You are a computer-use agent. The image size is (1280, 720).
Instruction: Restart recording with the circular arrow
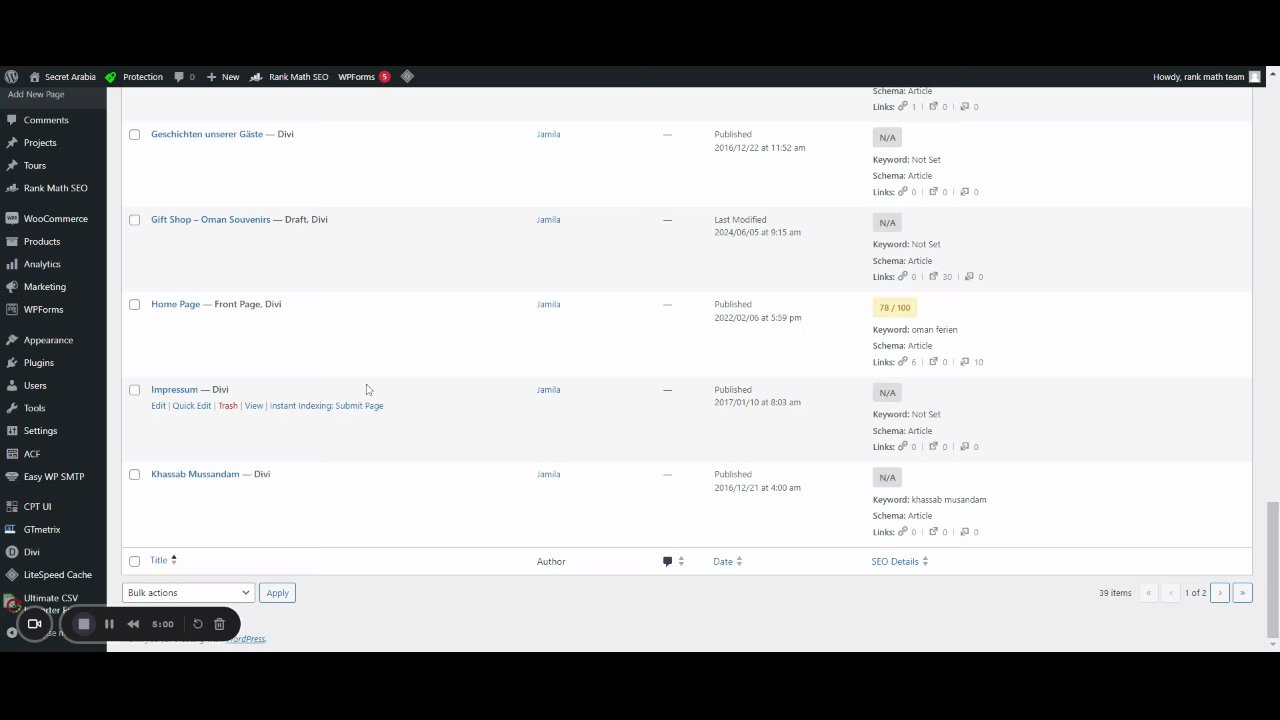point(198,624)
